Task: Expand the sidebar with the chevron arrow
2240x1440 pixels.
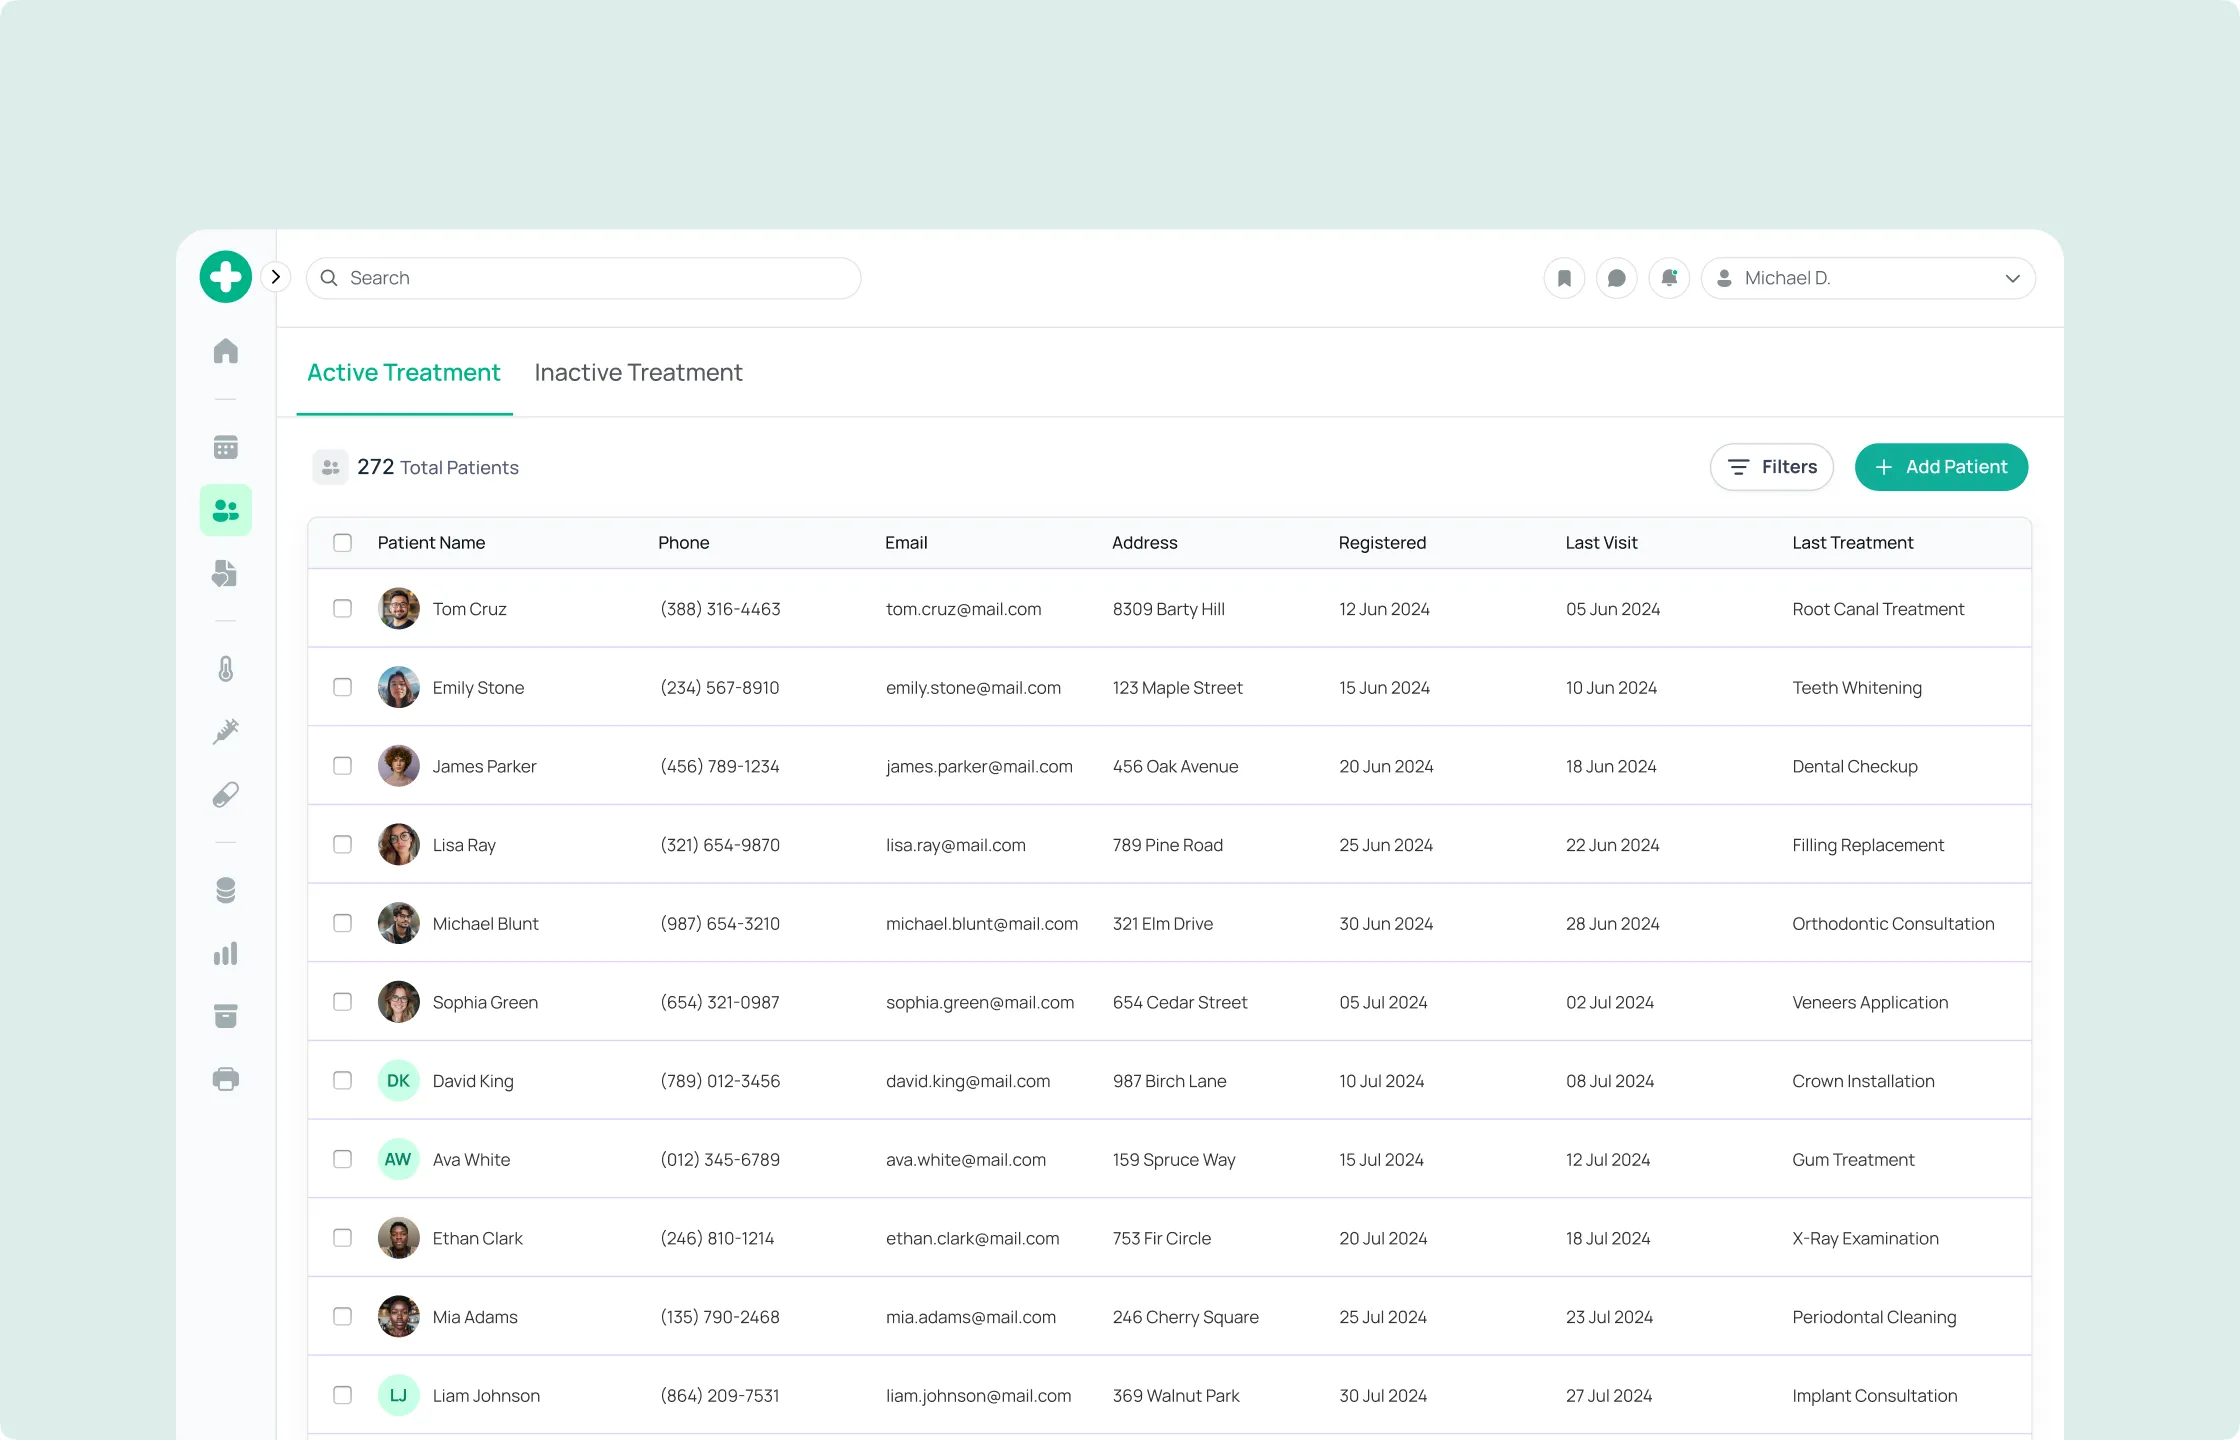Action: 276,277
